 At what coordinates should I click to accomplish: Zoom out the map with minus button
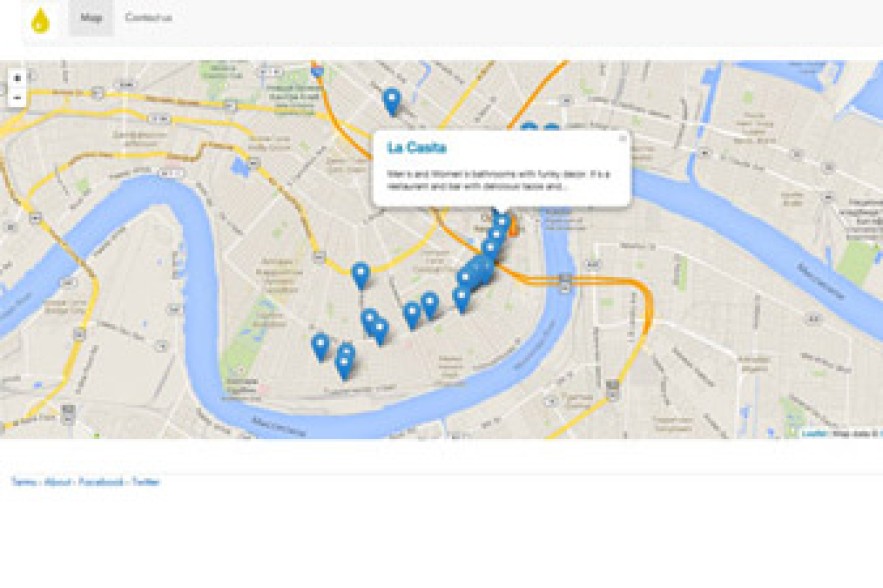(17, 97)
